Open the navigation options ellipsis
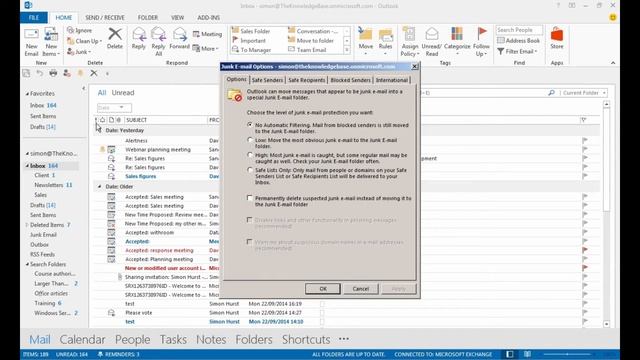 344,339
